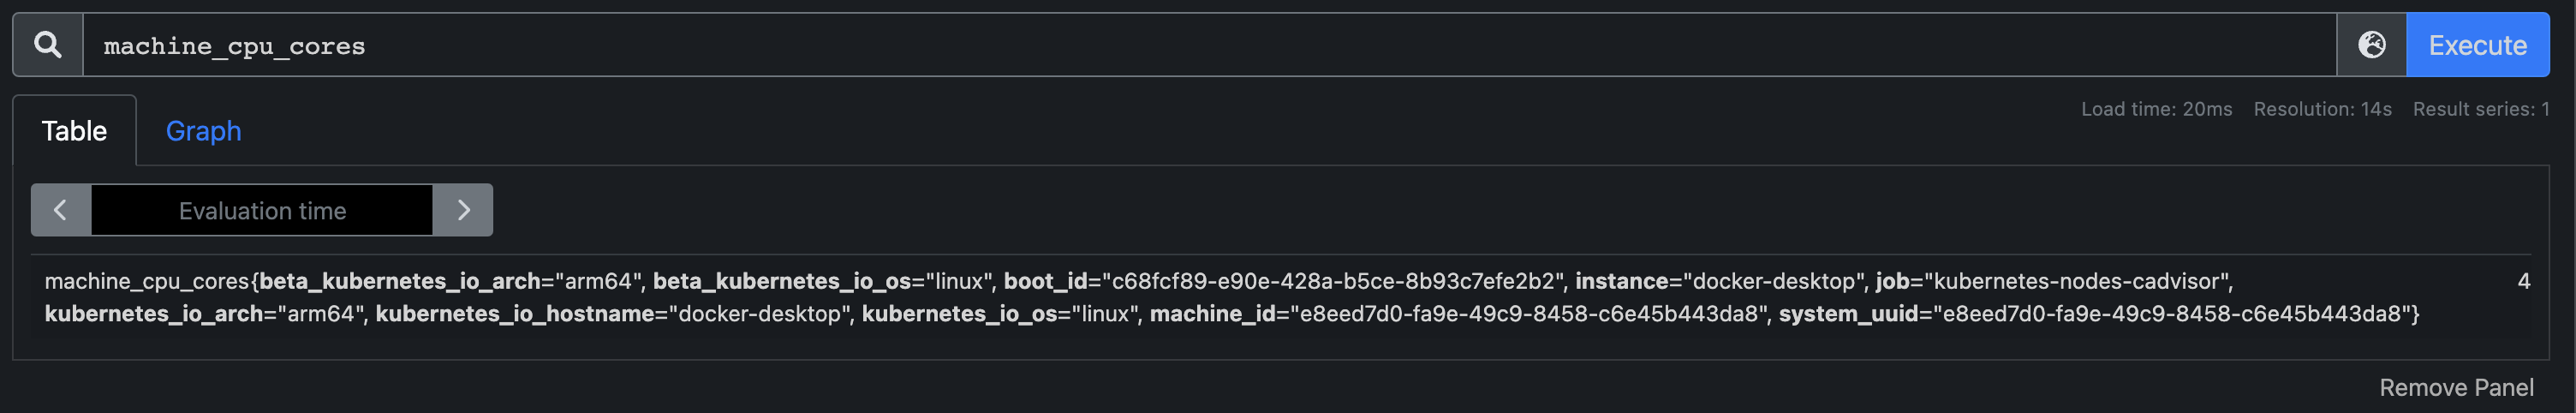
Task: Click the job="kubernetes-nodes-cadvisor" label
Action: 2053,281
